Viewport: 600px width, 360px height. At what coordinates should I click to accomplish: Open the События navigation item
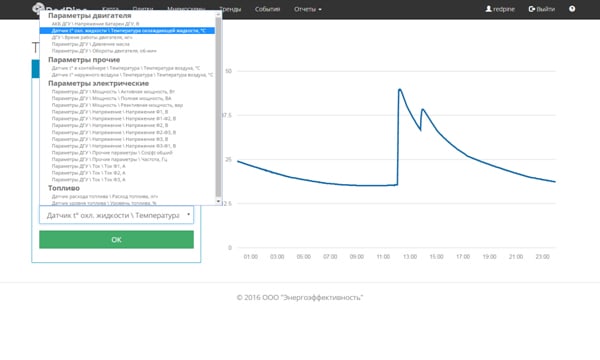coord(267,9)
